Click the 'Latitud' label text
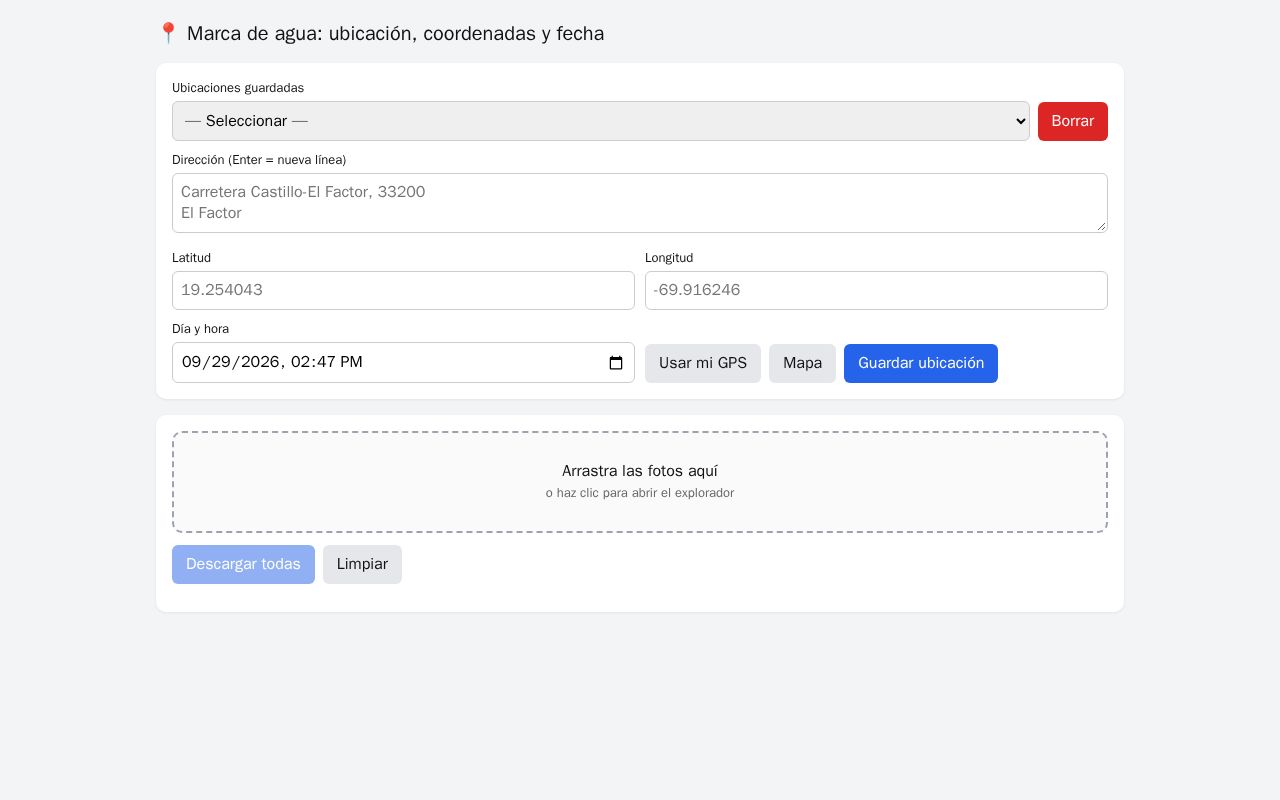The height and width of the screenshot is (800, 1280). (x=191, y=258)
